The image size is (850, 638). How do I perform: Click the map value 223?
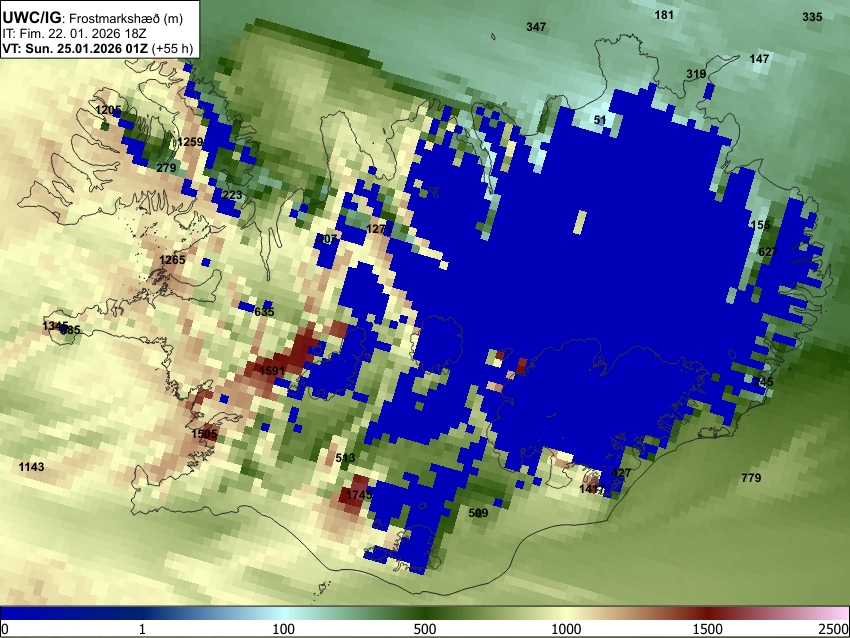(x=233, y=195)
